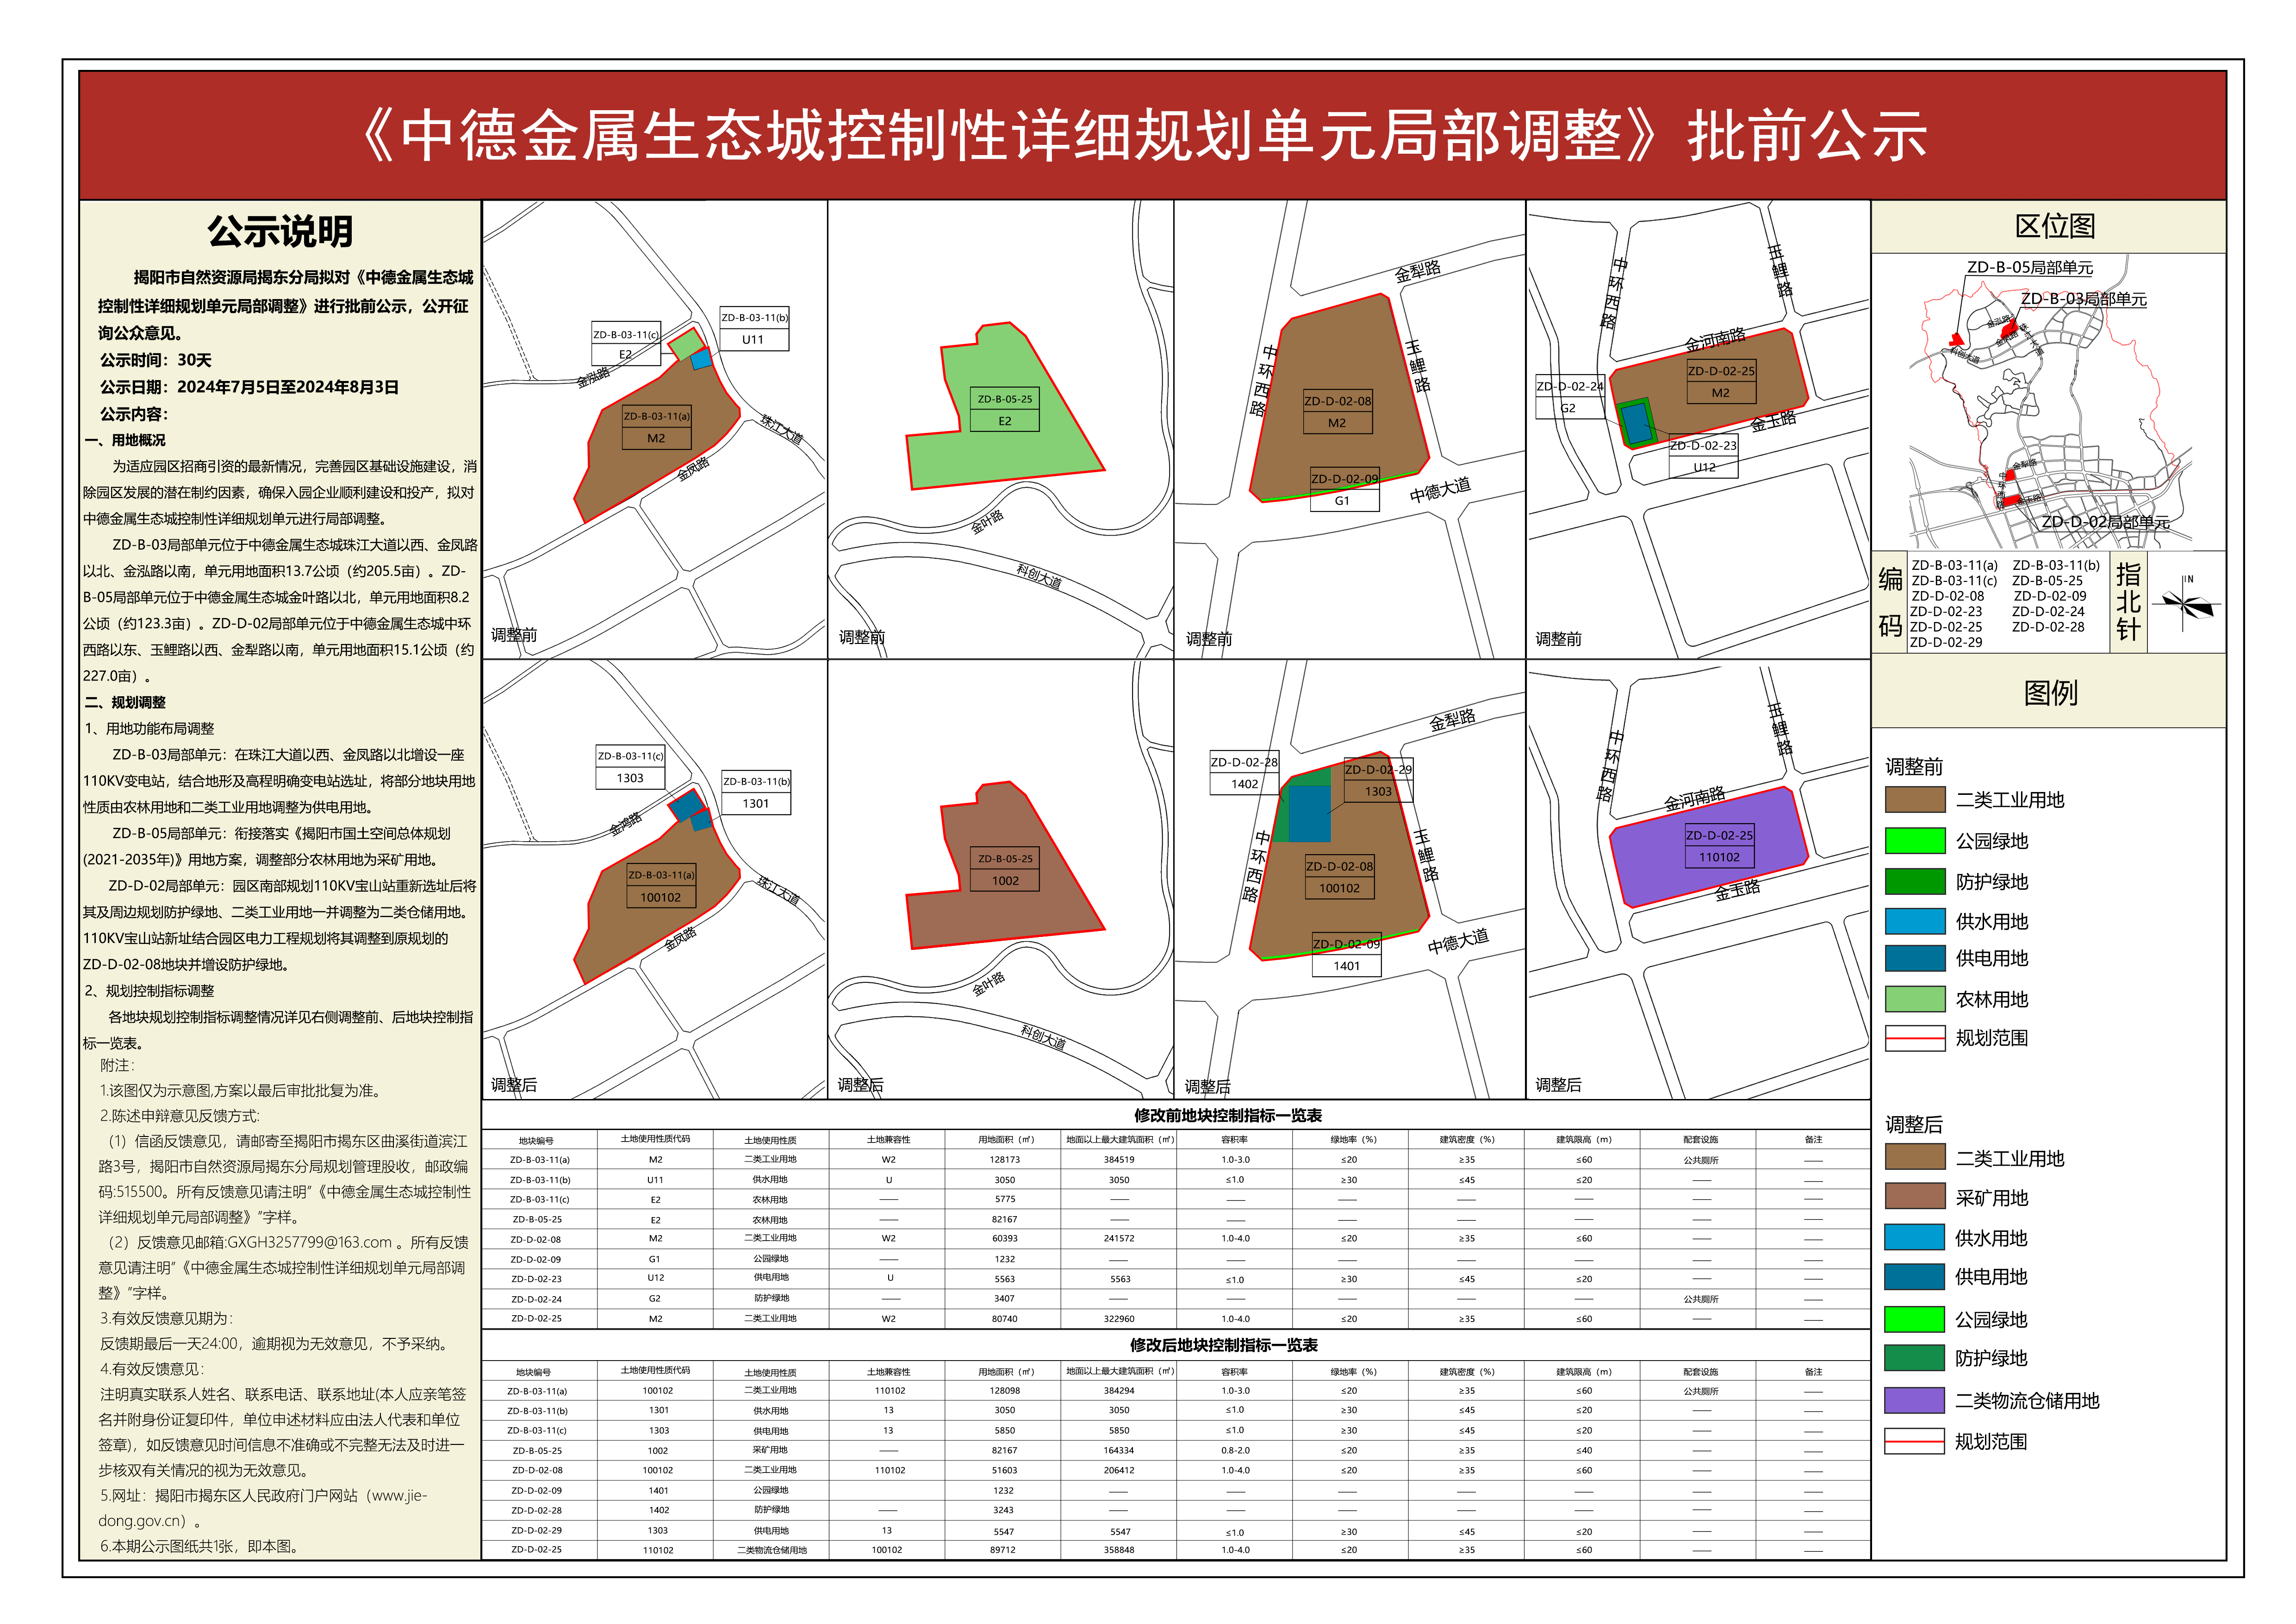Click the ZD-D-02-23 U12 callout label
The image size is (2296, 1624).
(1704, 457)
